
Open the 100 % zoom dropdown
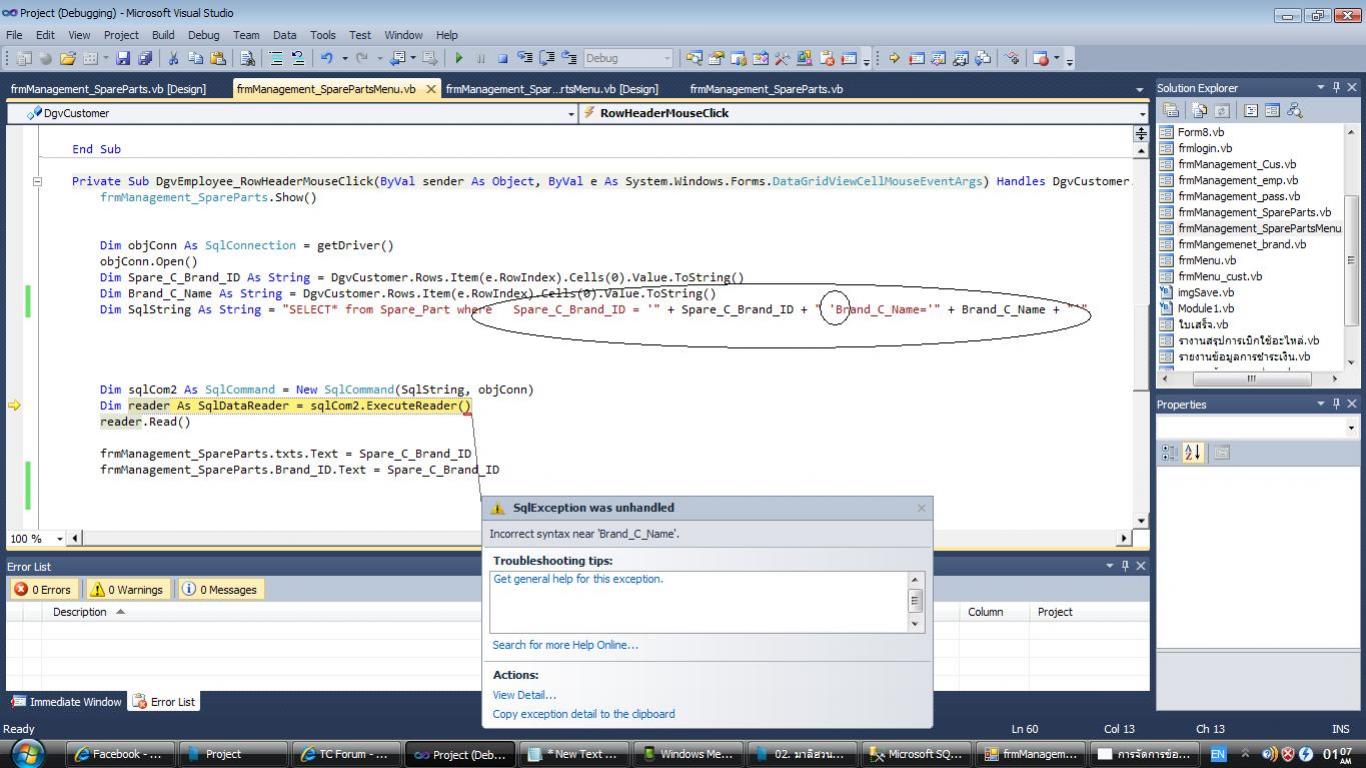[60, 539]
